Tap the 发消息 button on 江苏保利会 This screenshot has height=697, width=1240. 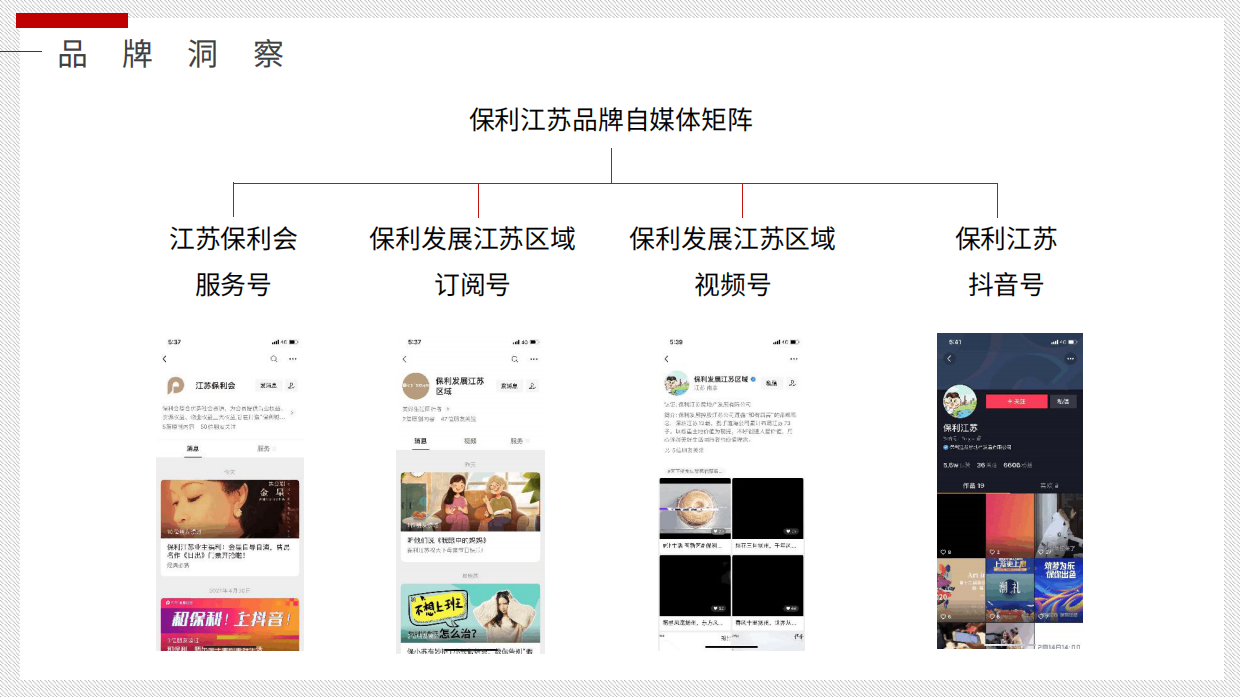pyautogui.click(x=268, y=385)
